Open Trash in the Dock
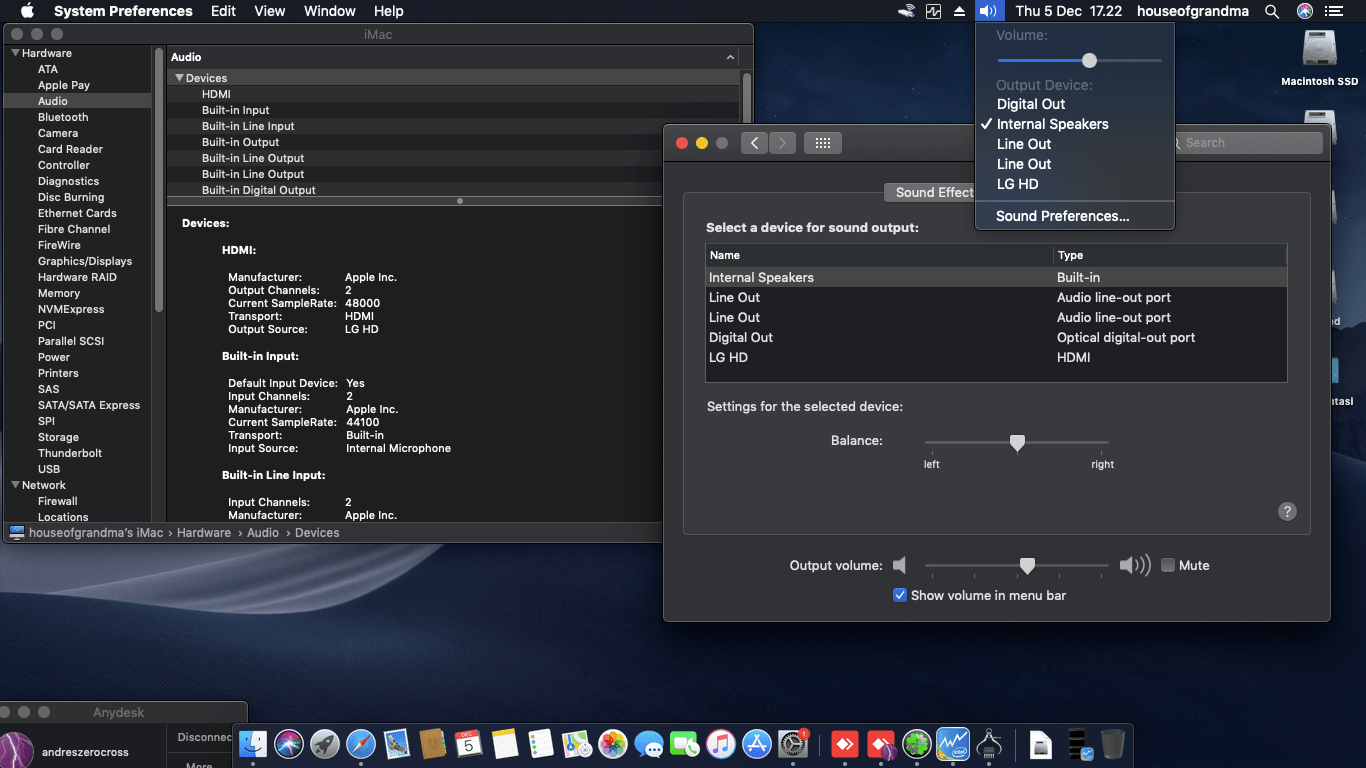The width and height of the screenshot is (1366, 768). pyautogui.click(x=1112, y=743)
